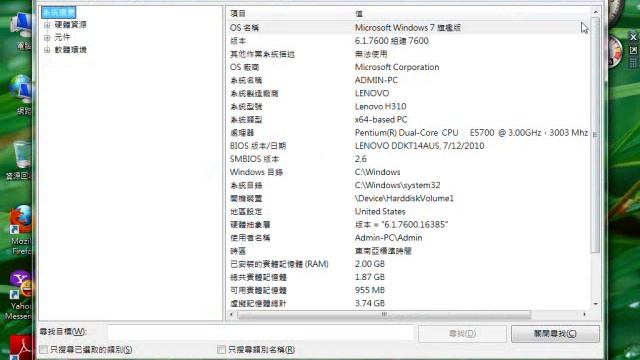Close the desktop gadget with X button
The width and height of the screenshot is (640, 360).
click(633, 37)
